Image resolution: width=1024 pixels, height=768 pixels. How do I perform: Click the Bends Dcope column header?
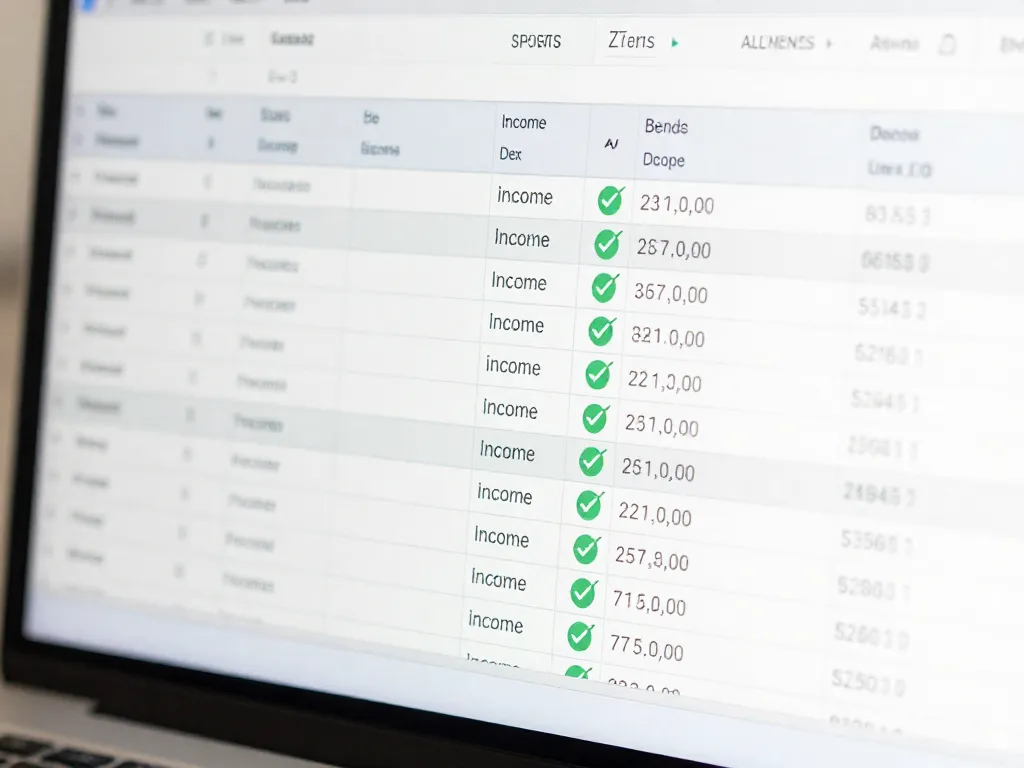(666, 142)
